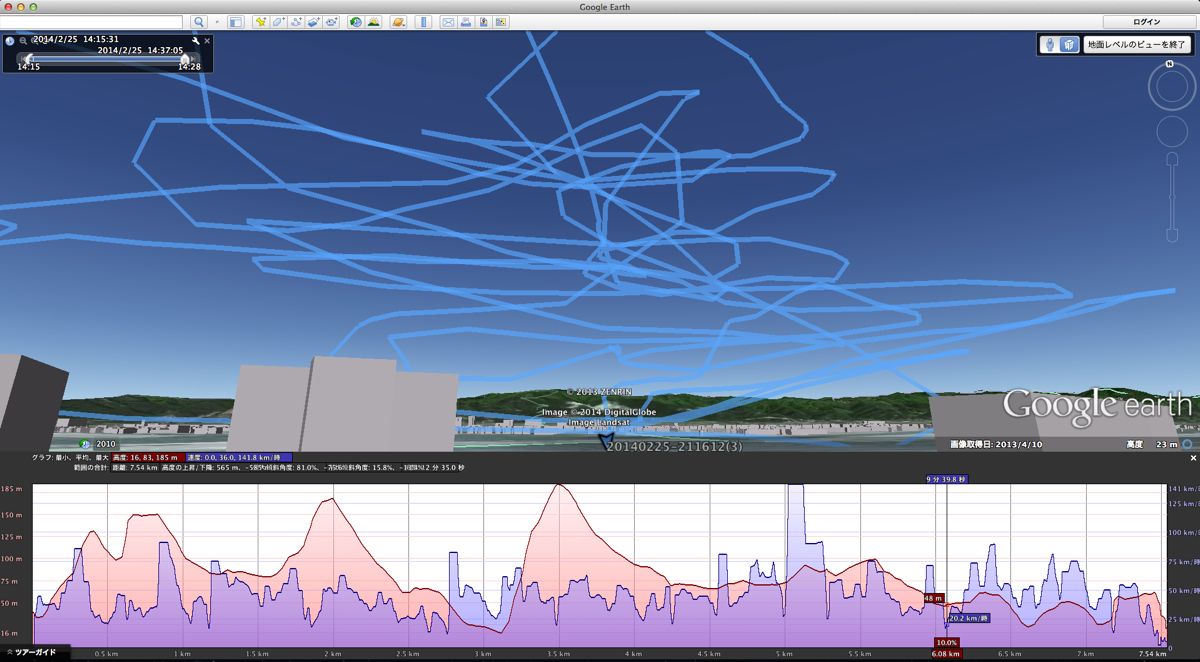Viewport: 1200px width, 662px height.
Task: Select the add image overlay tool
Action: pyautogui.click(x=313, y=22)
